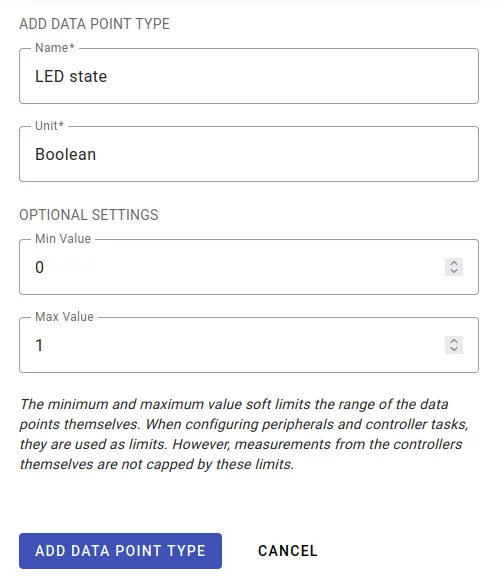The width and height of the screenshot is (497, 587).
Task: Click the OPTIONAL SETTINGS section heading
Action: point(89,215)
